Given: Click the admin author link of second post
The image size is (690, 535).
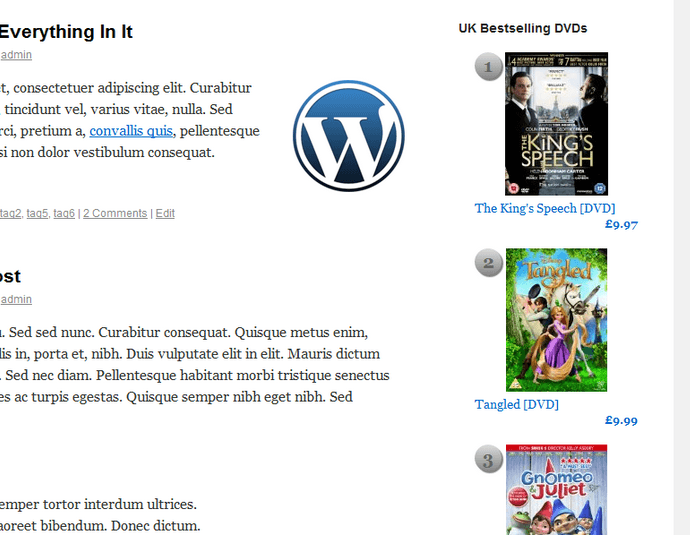Looking at the screenshot, I should [x=16, y=299].
